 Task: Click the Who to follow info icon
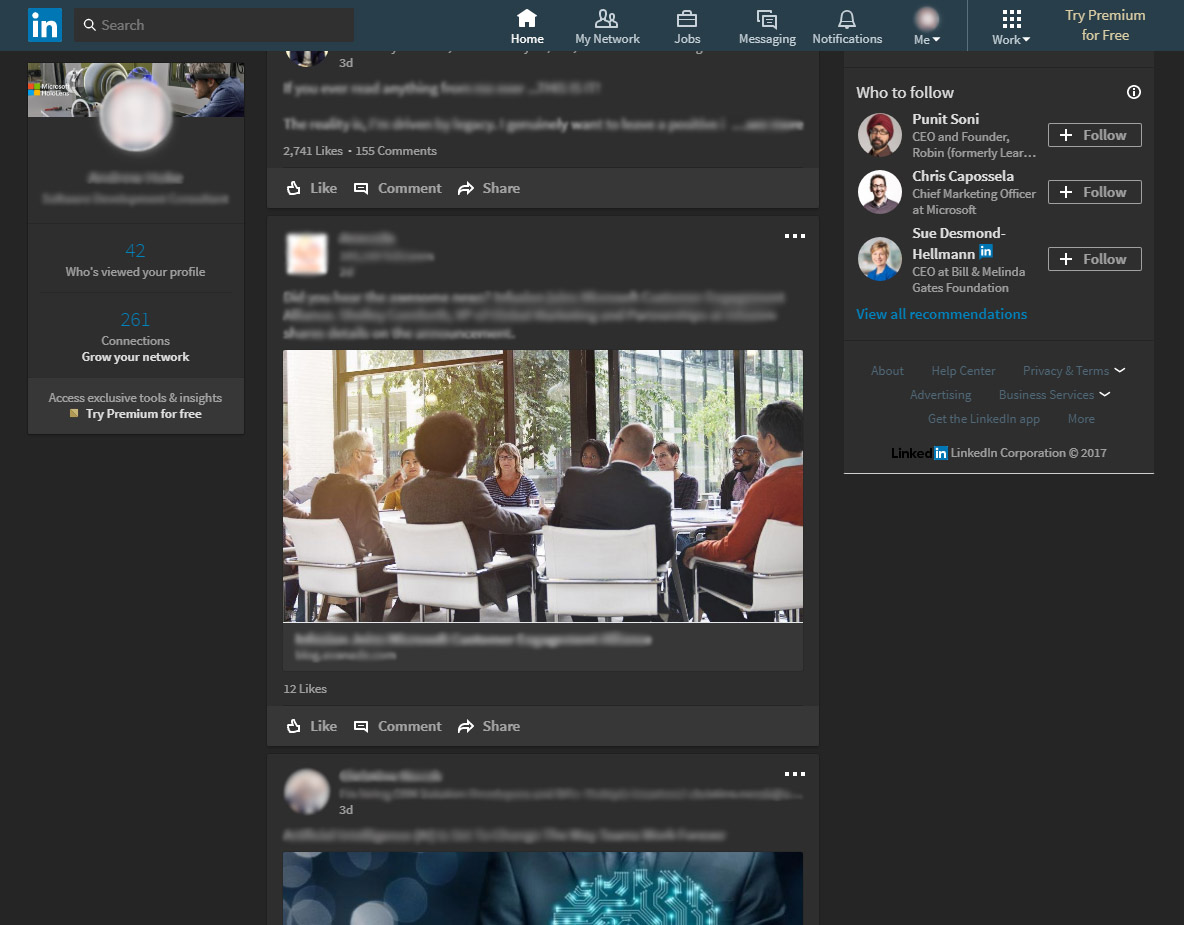click(x=1134, y=92)
